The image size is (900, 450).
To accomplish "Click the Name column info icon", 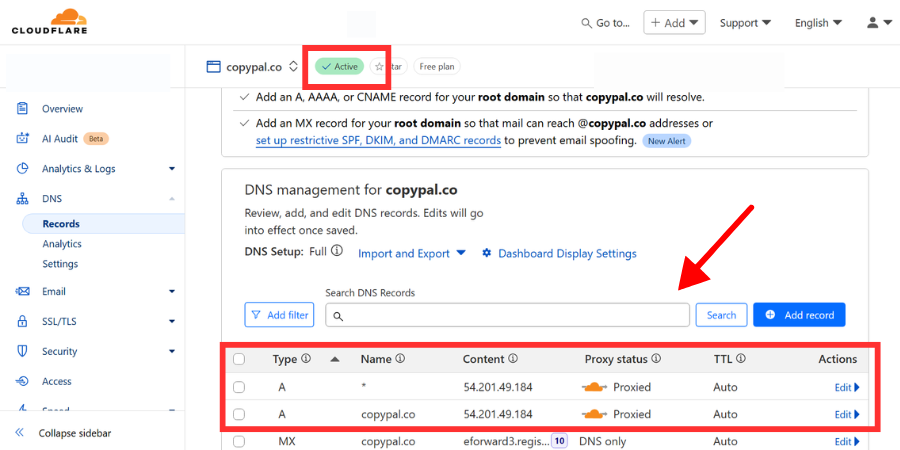I will pyautogui.click(x=400, y=358).
